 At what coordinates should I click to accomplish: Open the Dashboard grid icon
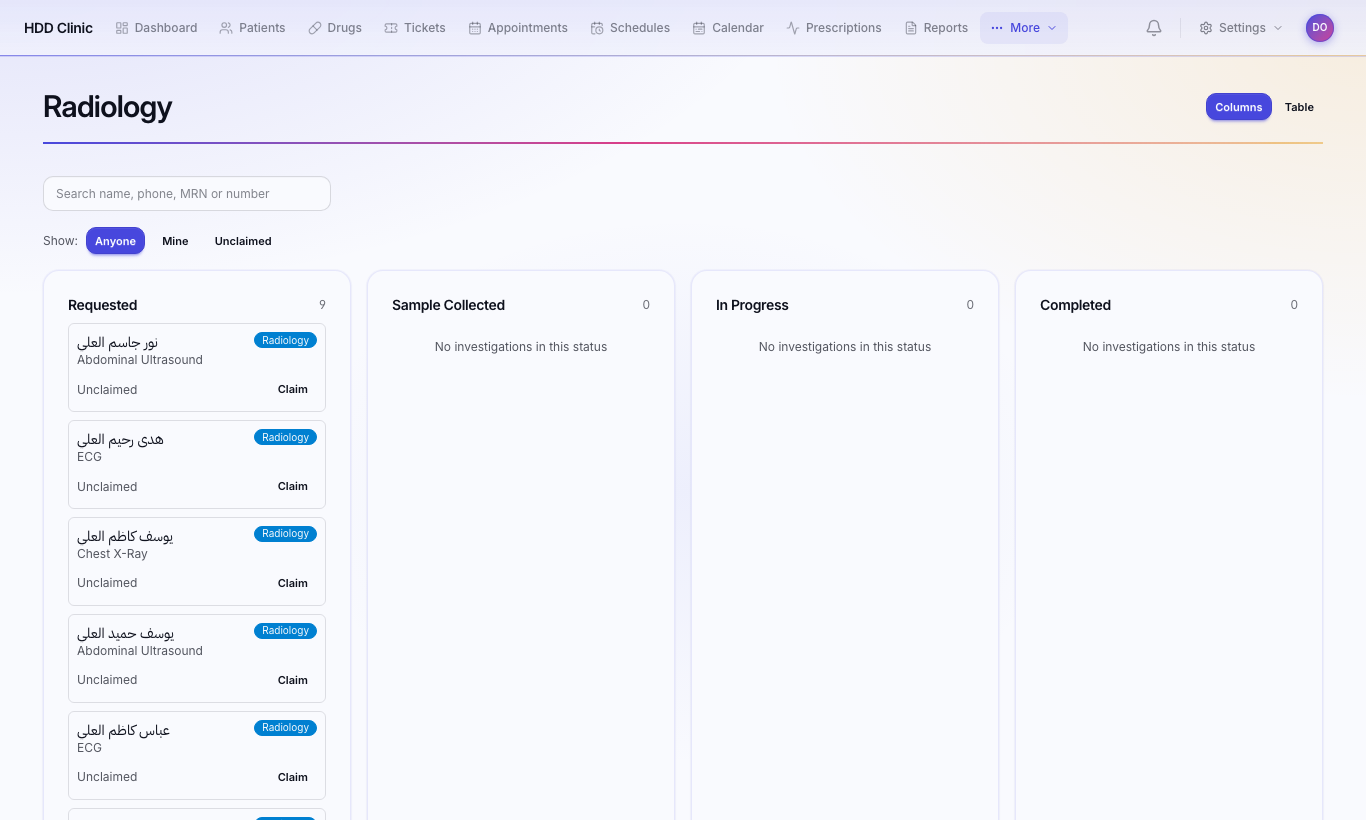tap(122, 28)
